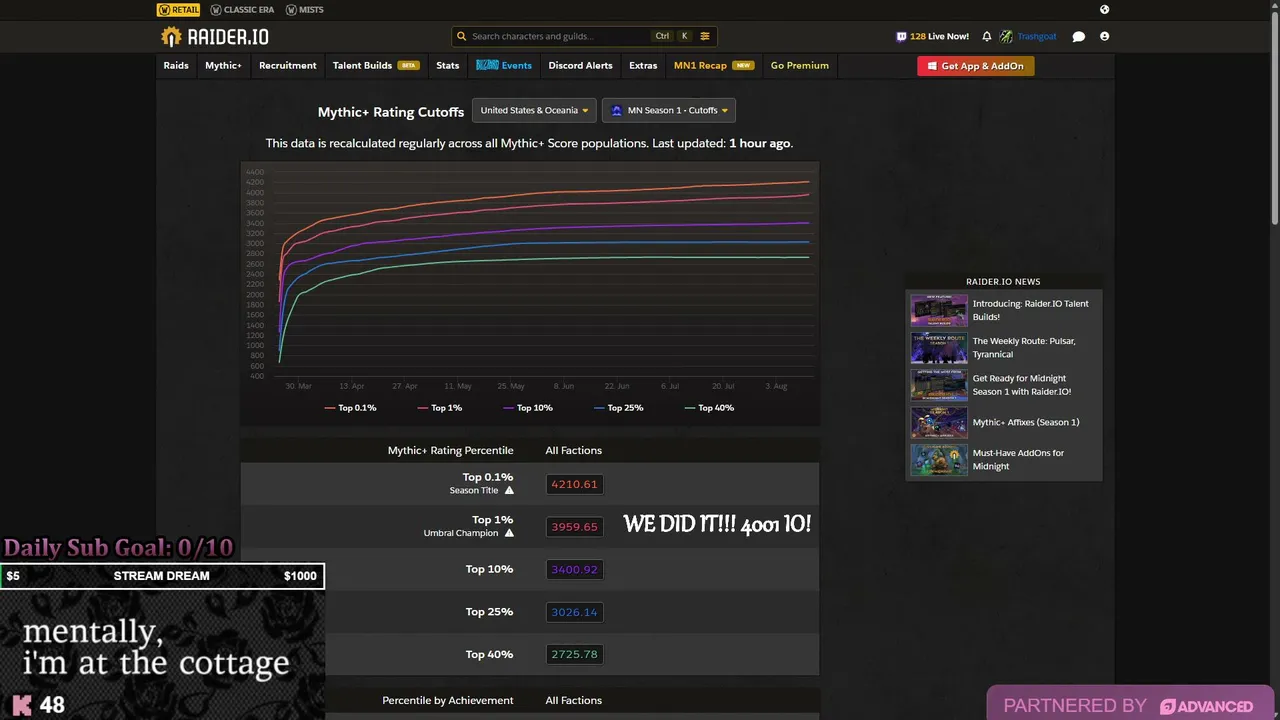1280x720 pixels.
Task: Expand the United States & Oceania region dropdown
Action: tap(534, 110)
